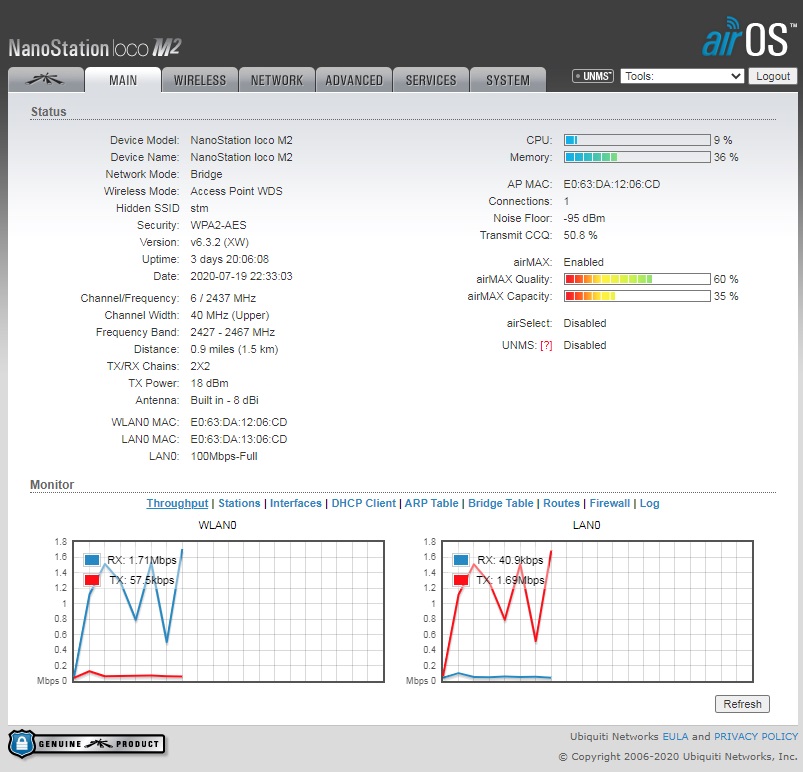Click the Memory usage bar
Screen dimensions: 803x772
(637, 157)
